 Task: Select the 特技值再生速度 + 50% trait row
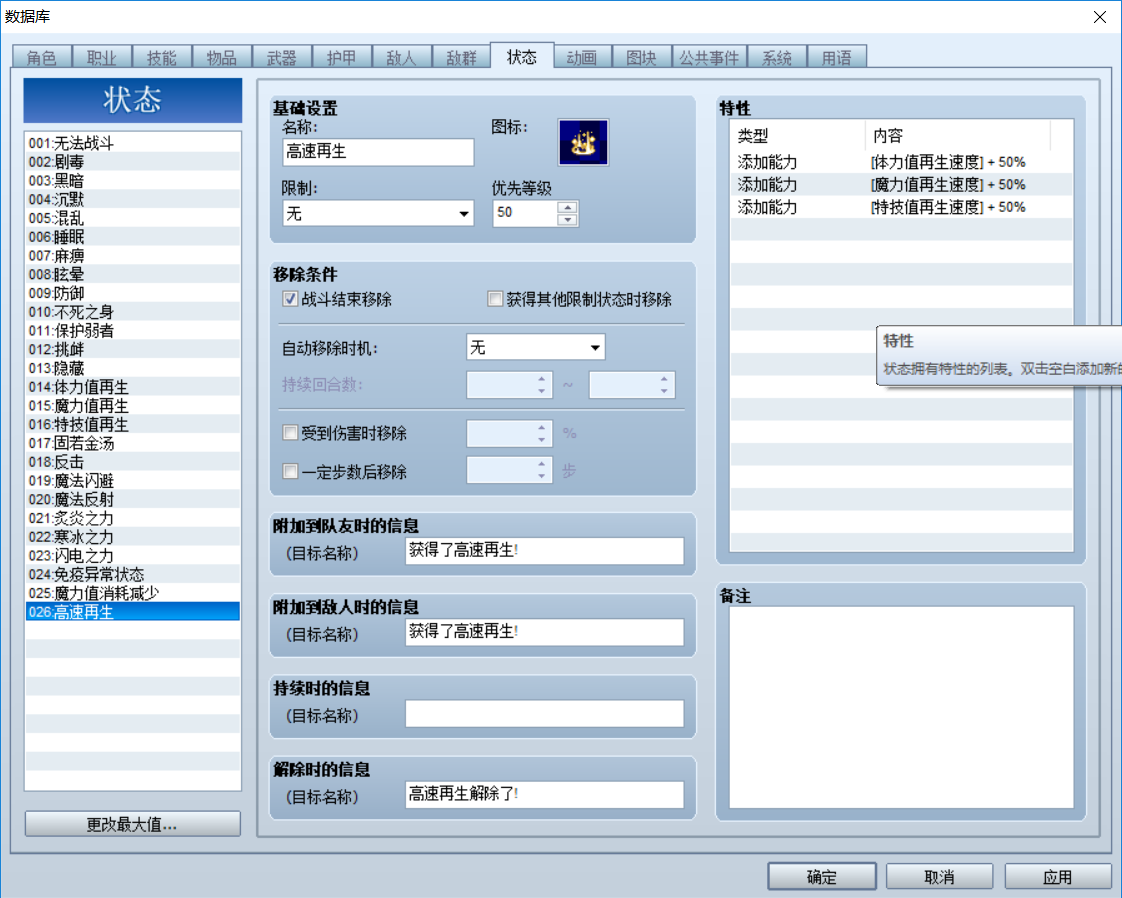point(901,208)
